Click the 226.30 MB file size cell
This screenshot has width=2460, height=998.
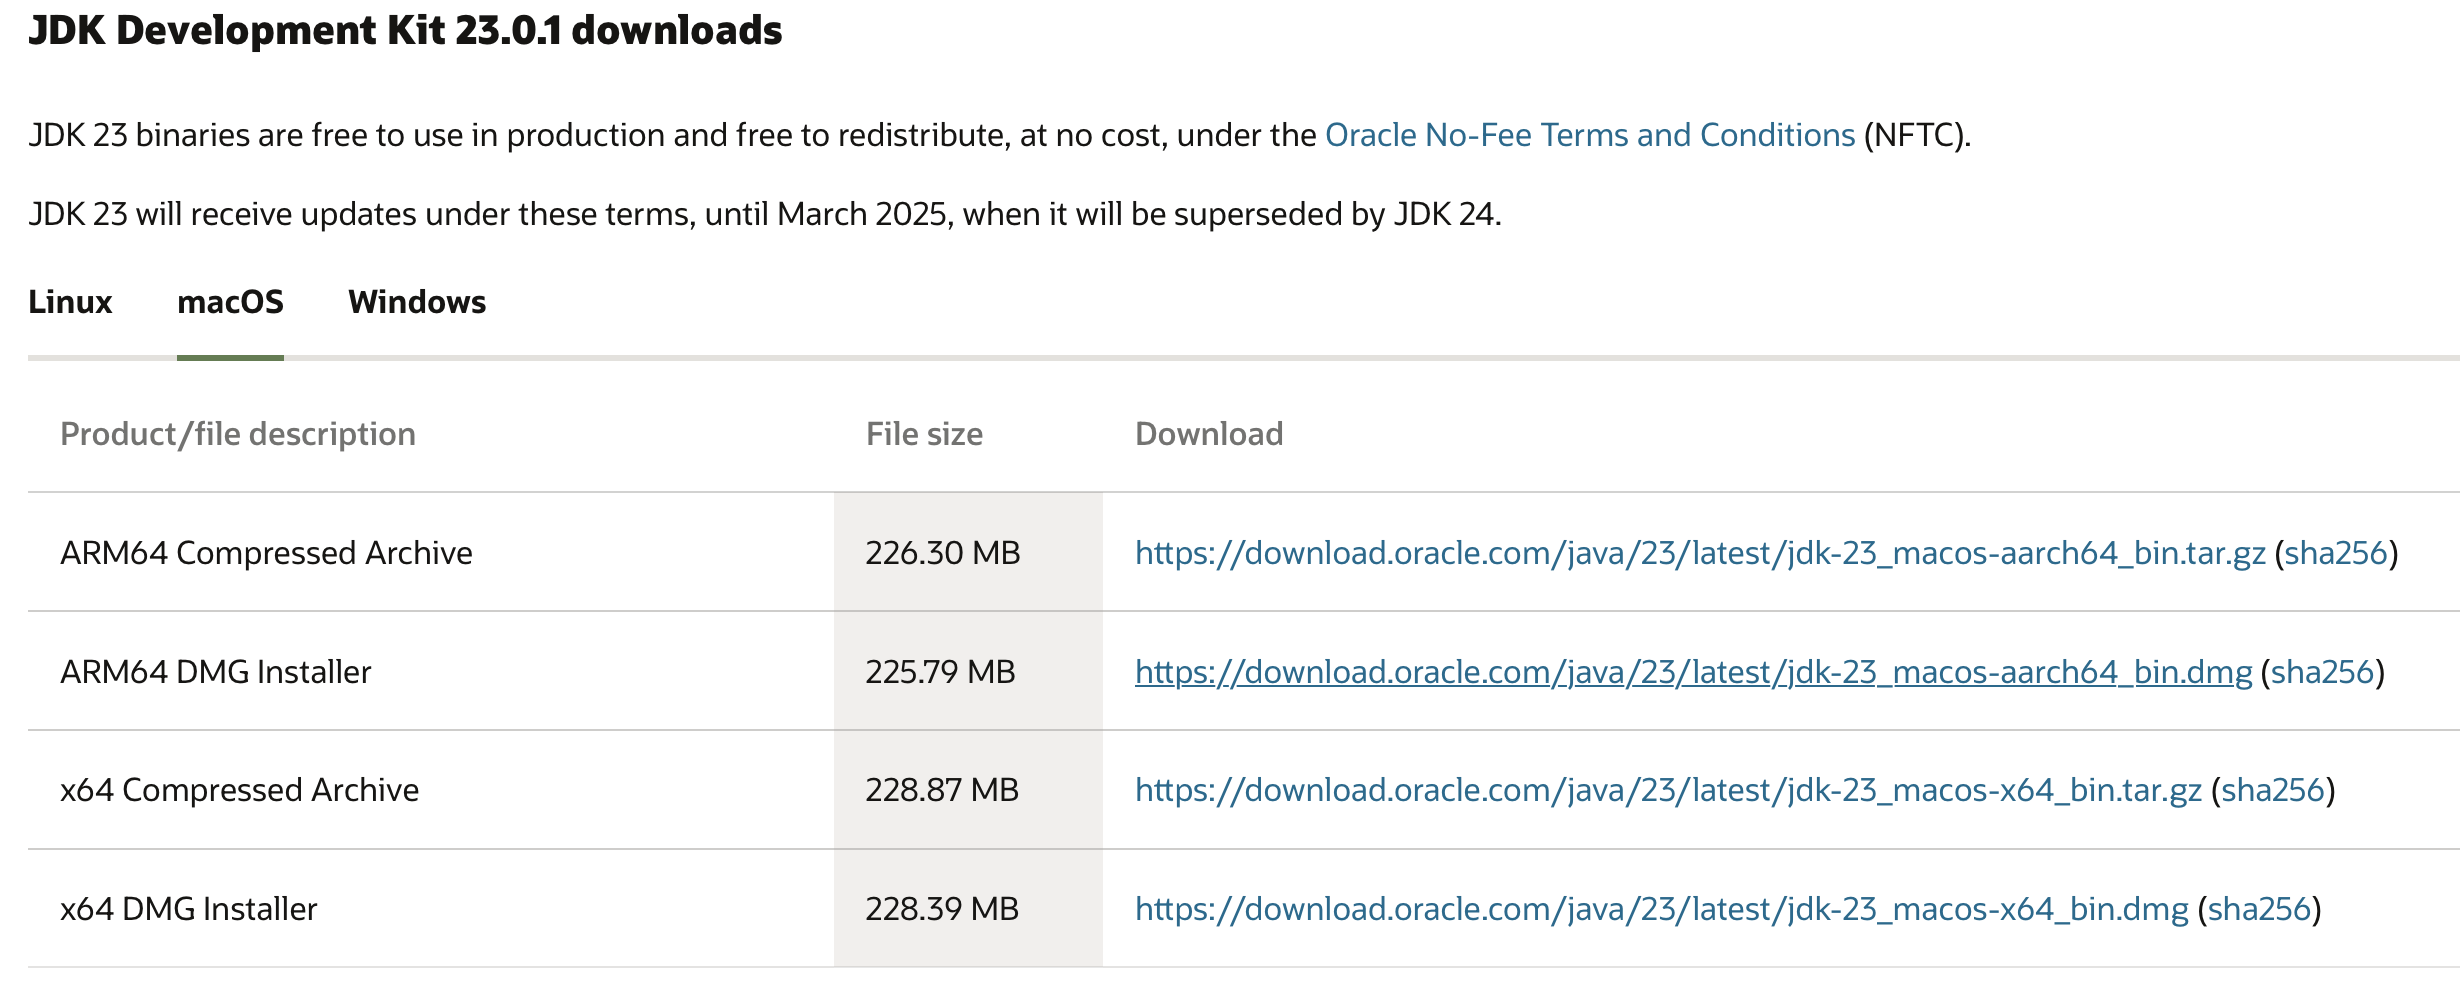pyautogui.click(x=942, y=553)
